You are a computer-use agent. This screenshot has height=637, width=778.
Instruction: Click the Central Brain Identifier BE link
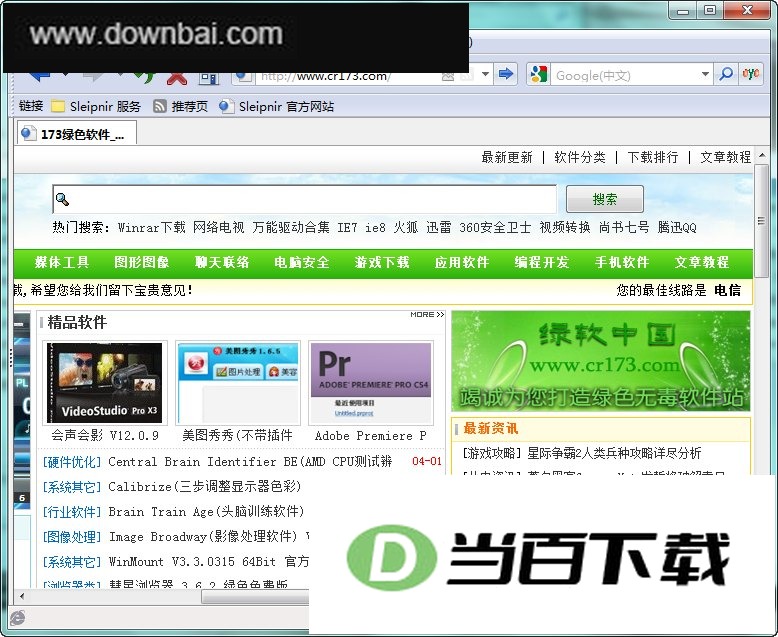click(251, 461)
